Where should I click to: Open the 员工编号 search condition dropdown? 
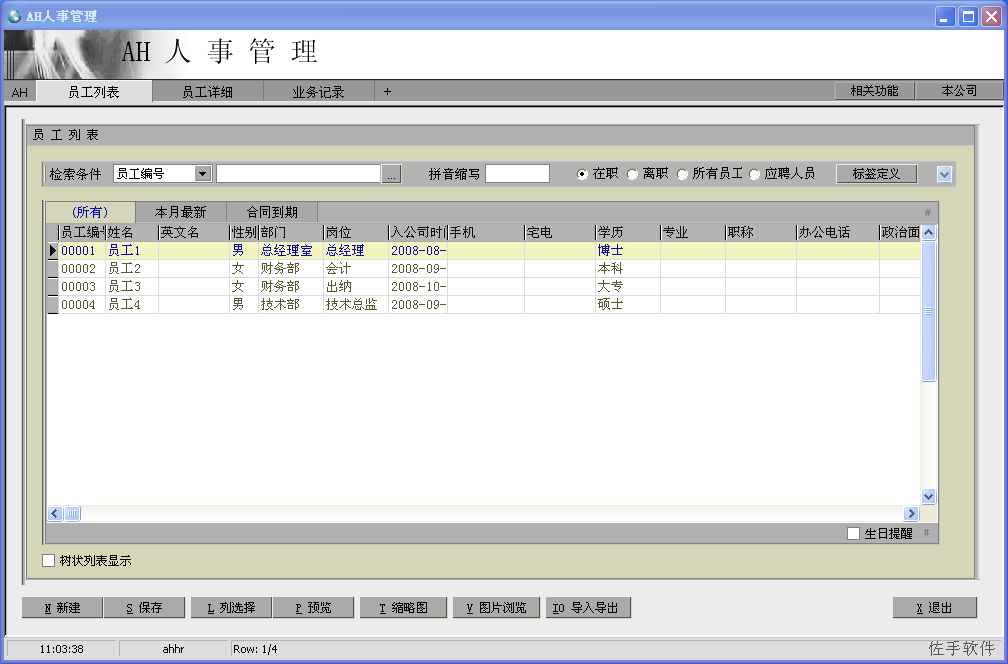202,174
